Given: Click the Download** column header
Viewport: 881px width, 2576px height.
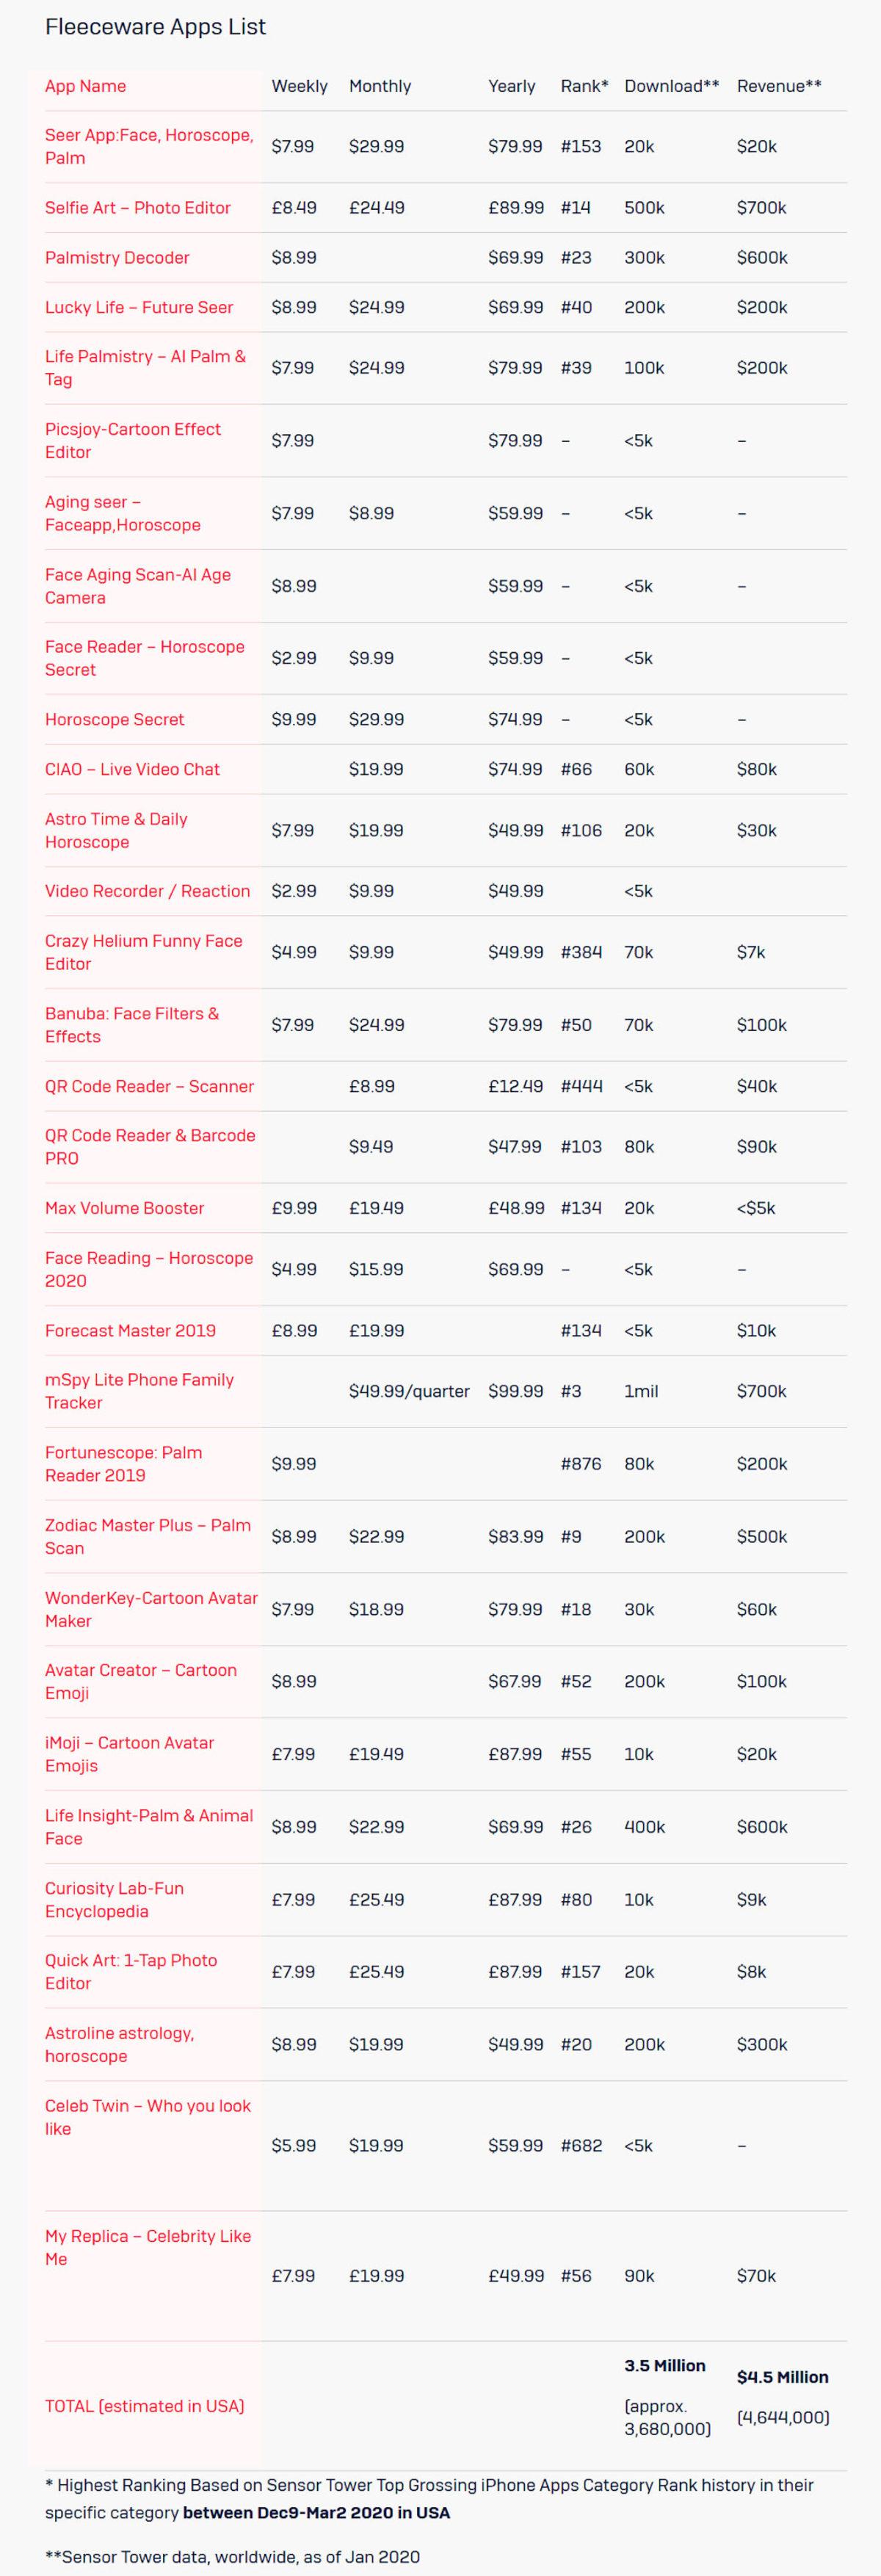Looking at the screenshot, I should (671, 86).
